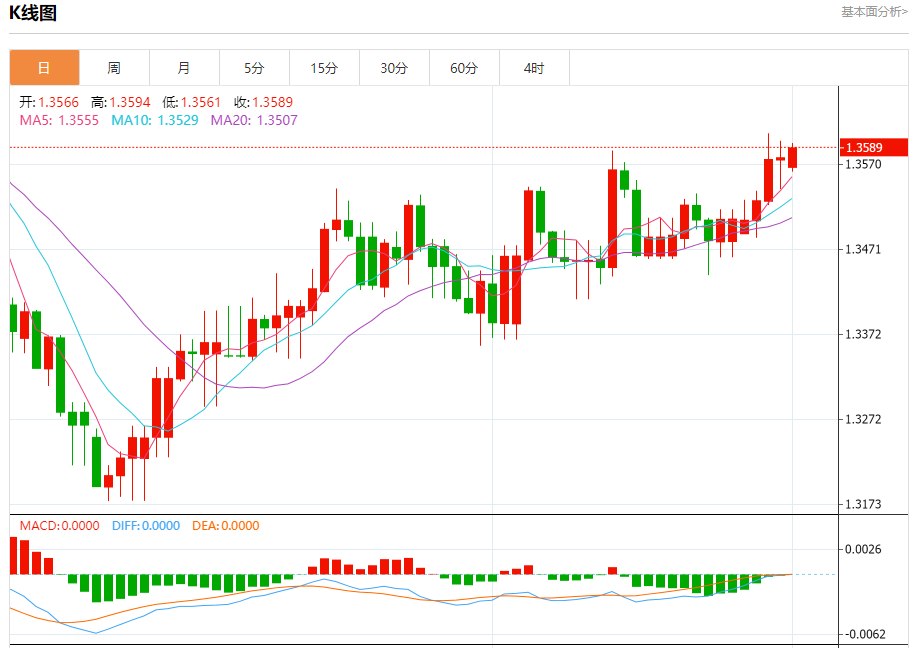Click the 1.3570 price axis label

(863, 165)
